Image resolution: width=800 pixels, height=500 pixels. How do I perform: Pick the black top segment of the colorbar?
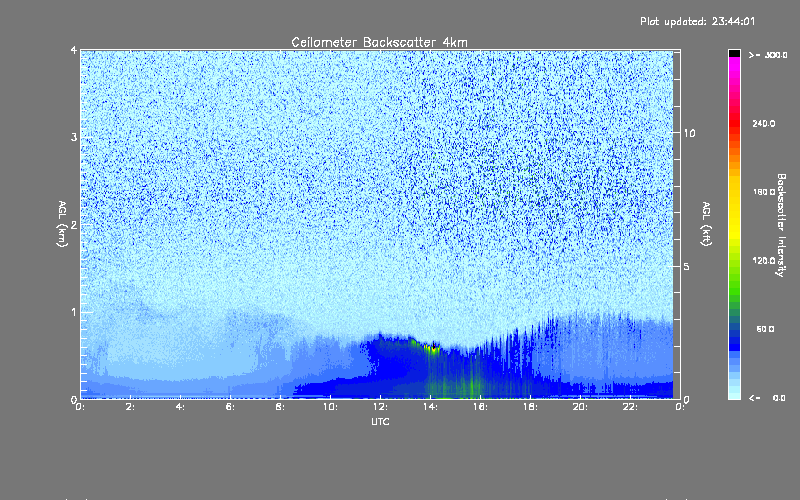point(734,53)
